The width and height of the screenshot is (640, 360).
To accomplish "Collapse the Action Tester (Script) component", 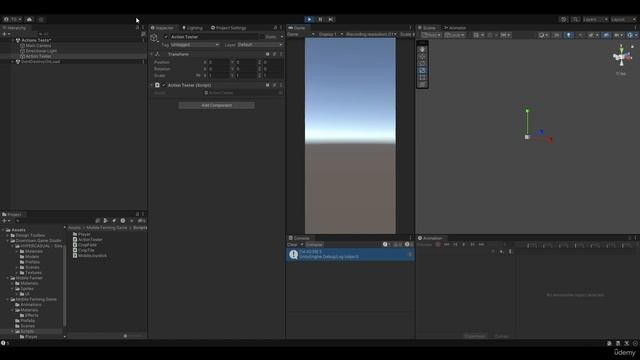I will 152,85.
